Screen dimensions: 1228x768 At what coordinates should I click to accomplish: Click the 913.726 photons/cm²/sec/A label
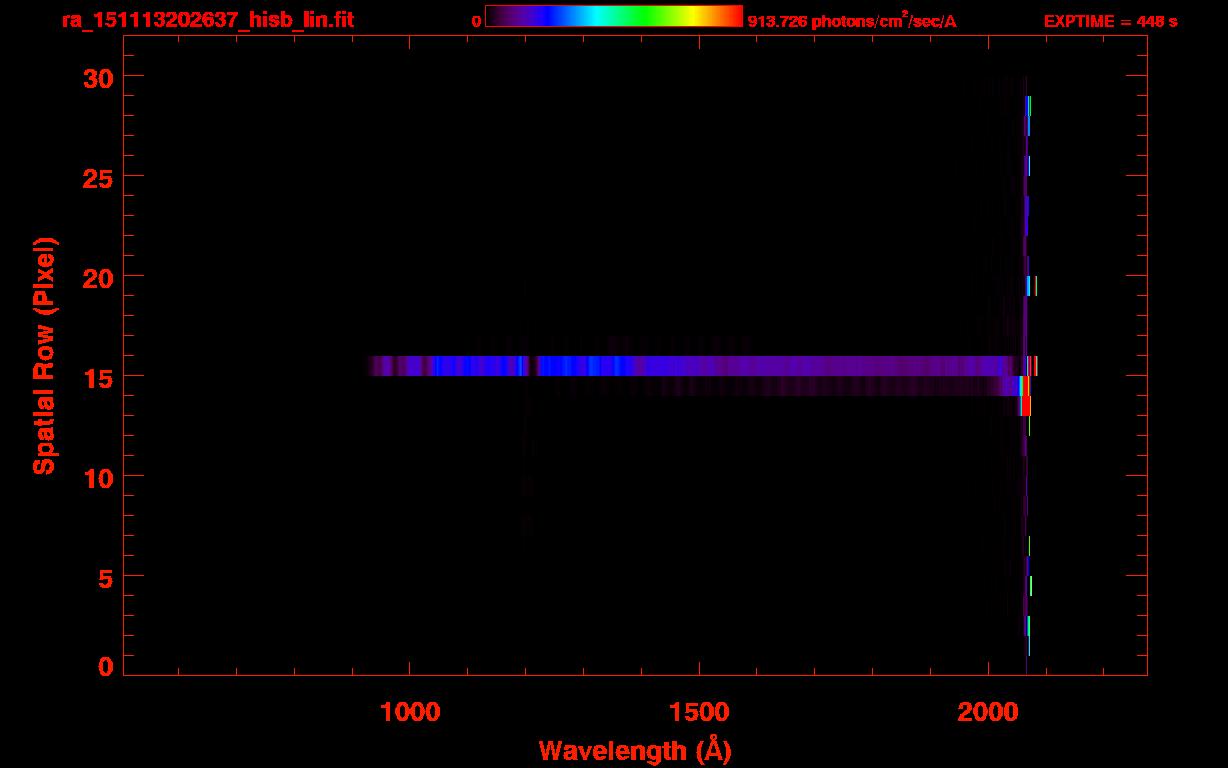pyautogui.click(x=851, y=21)
